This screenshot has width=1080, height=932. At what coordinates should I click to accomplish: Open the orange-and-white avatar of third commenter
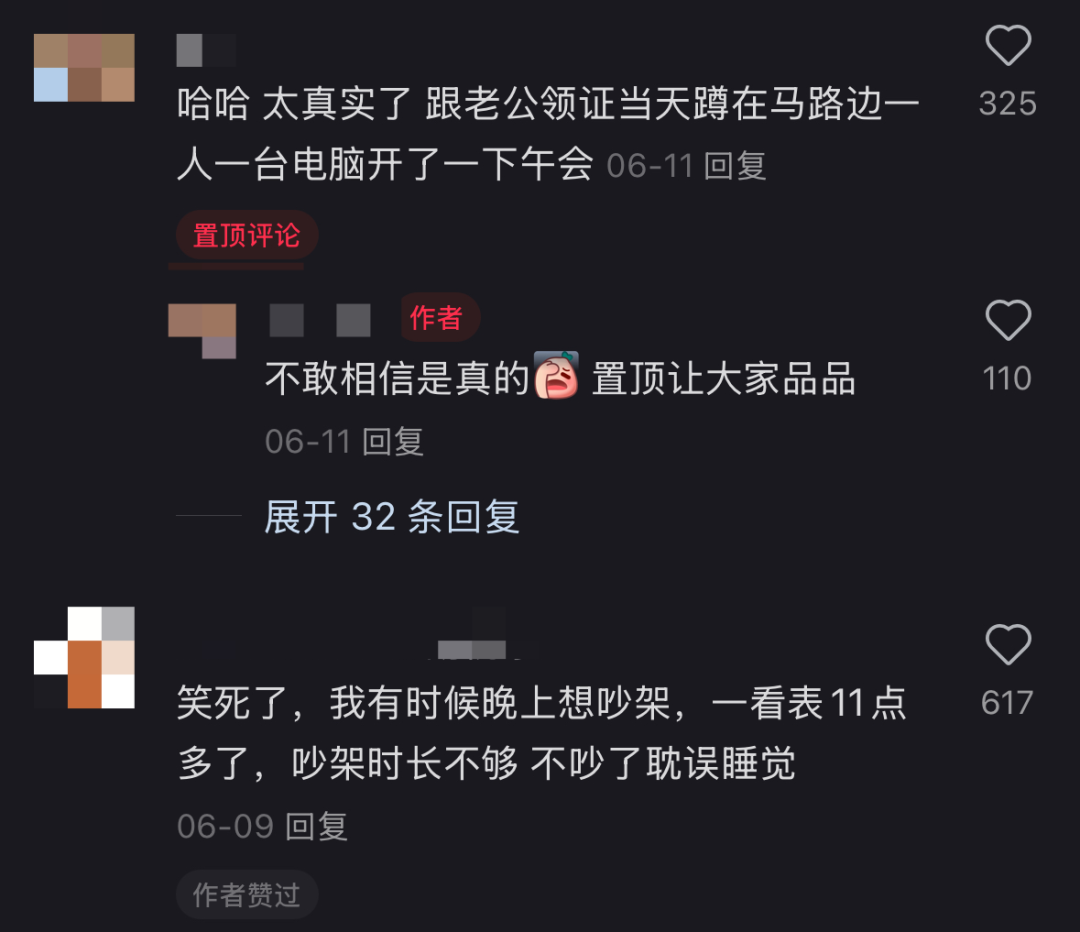84,657
